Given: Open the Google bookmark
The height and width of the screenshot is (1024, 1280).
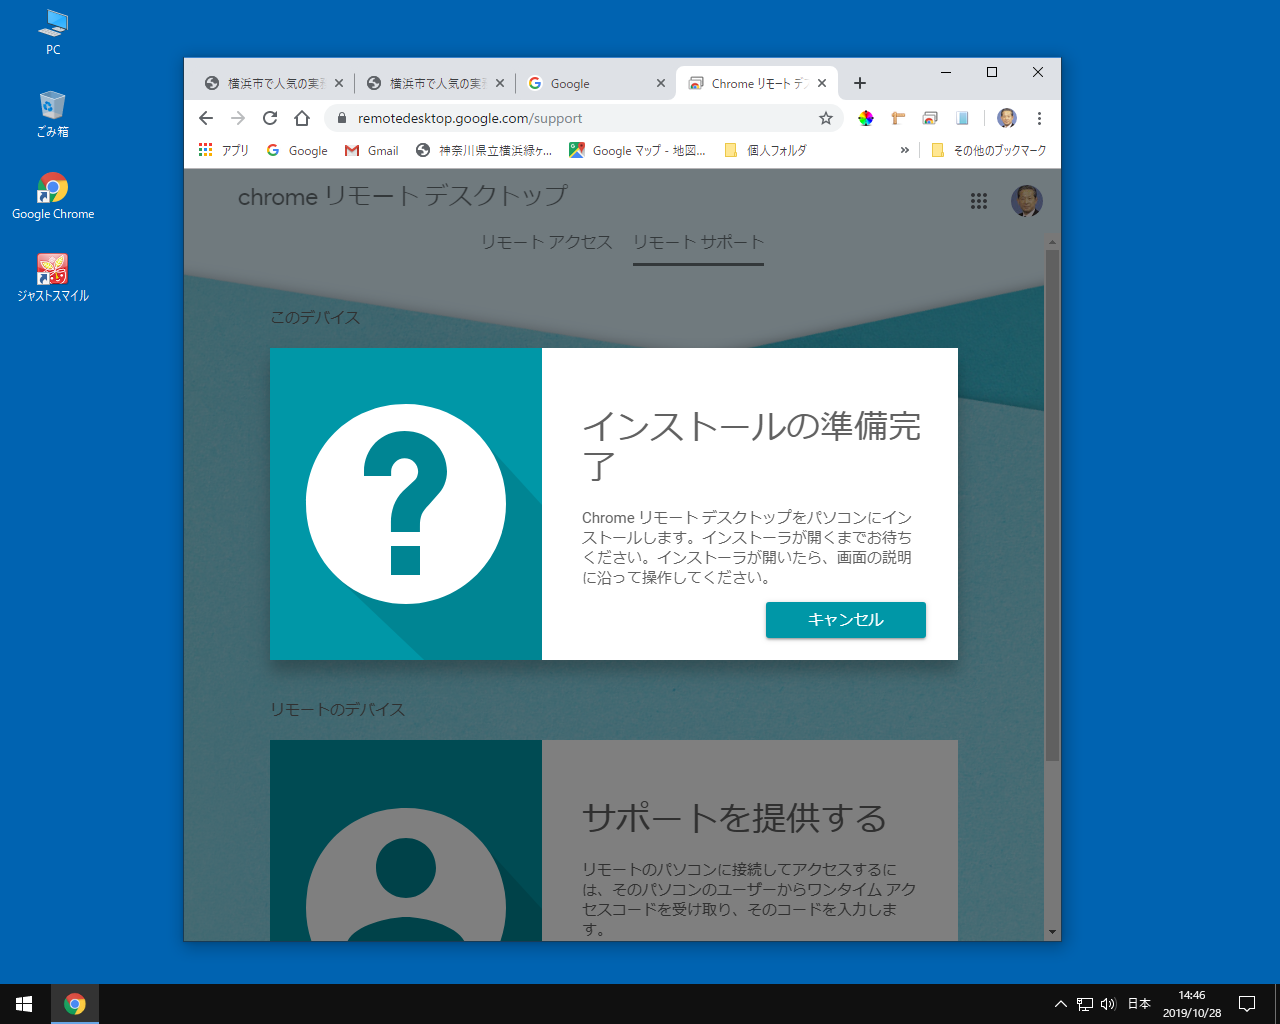Looking at the screenshot, I should point(297,150).
